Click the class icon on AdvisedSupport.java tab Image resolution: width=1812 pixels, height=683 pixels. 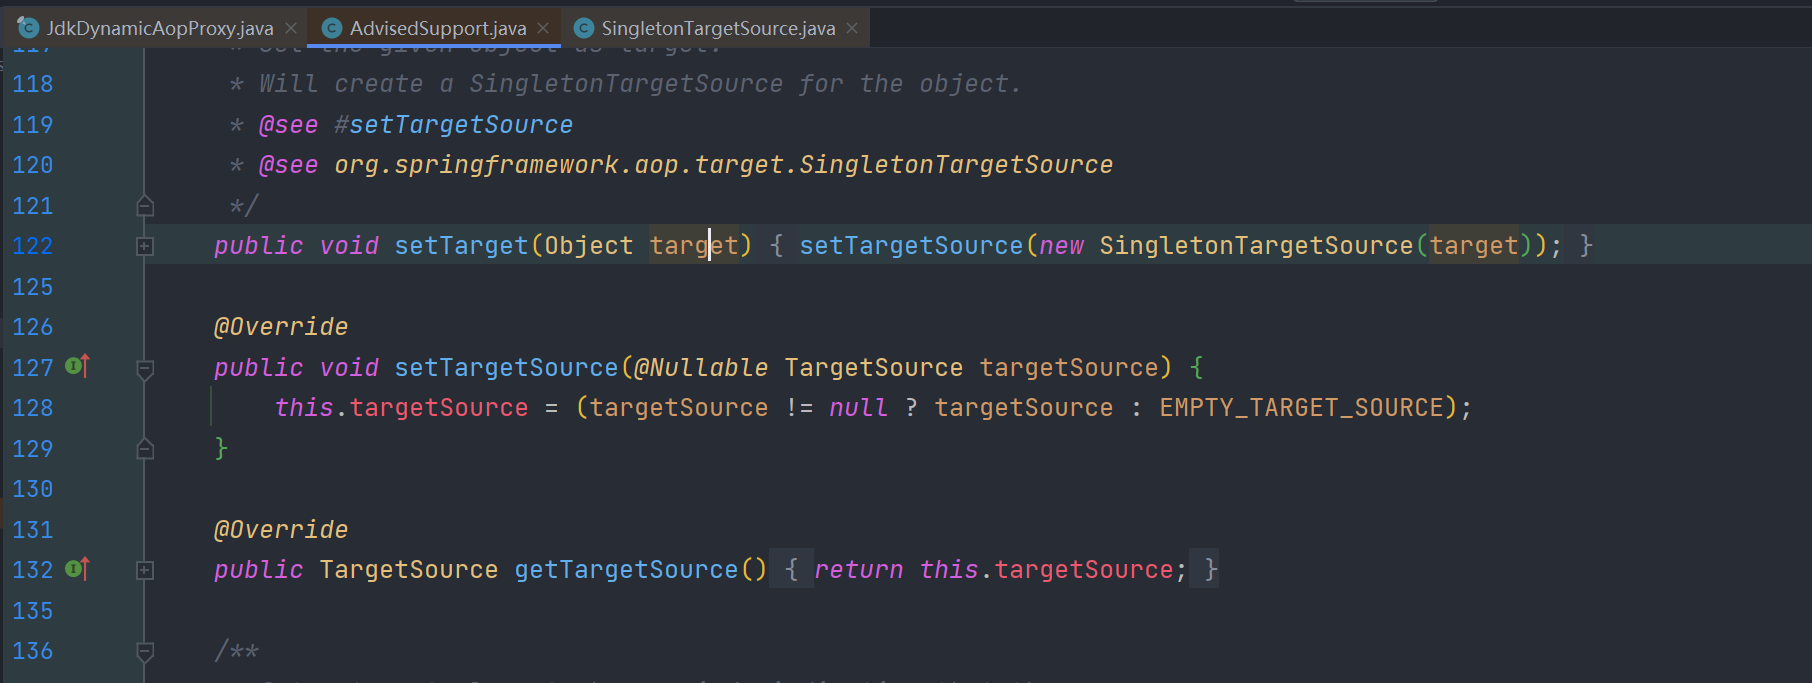[332, 28]
